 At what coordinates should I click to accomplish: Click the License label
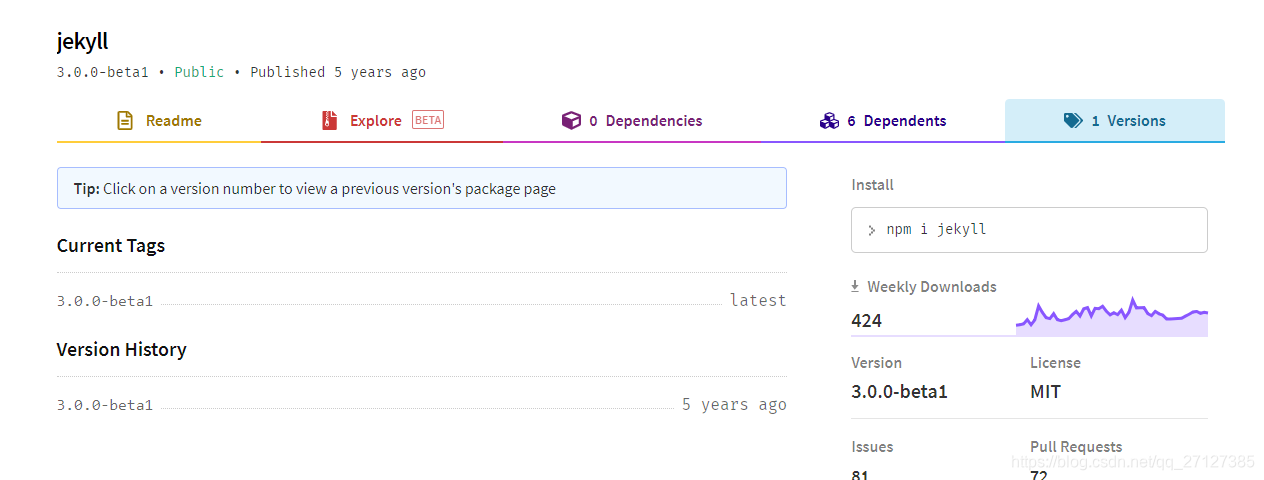coord(1055,363)
